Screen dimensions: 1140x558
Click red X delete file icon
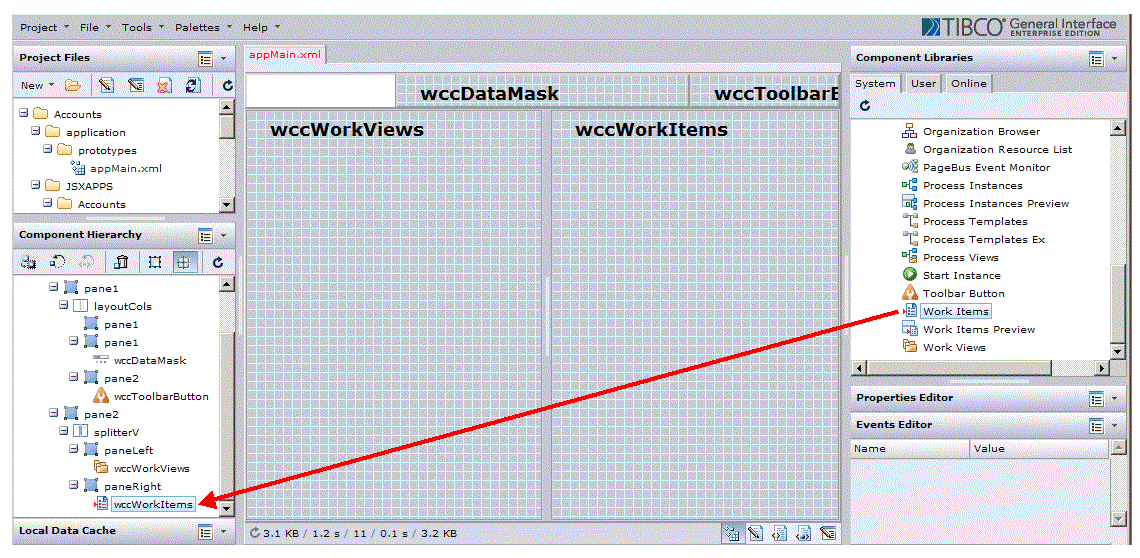[164, 85]
